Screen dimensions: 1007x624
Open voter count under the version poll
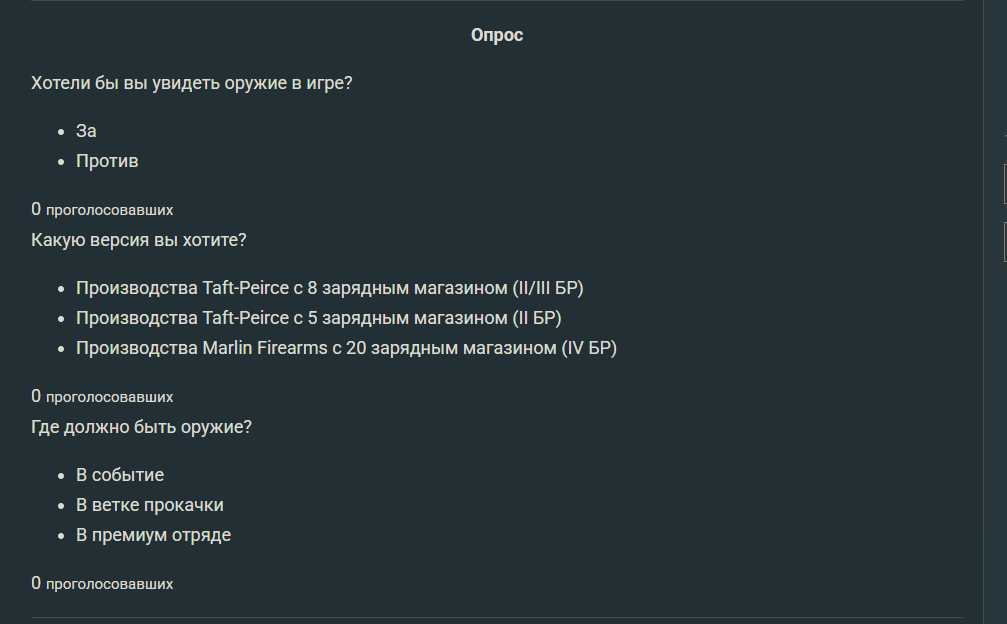click(x=102, y=396)
